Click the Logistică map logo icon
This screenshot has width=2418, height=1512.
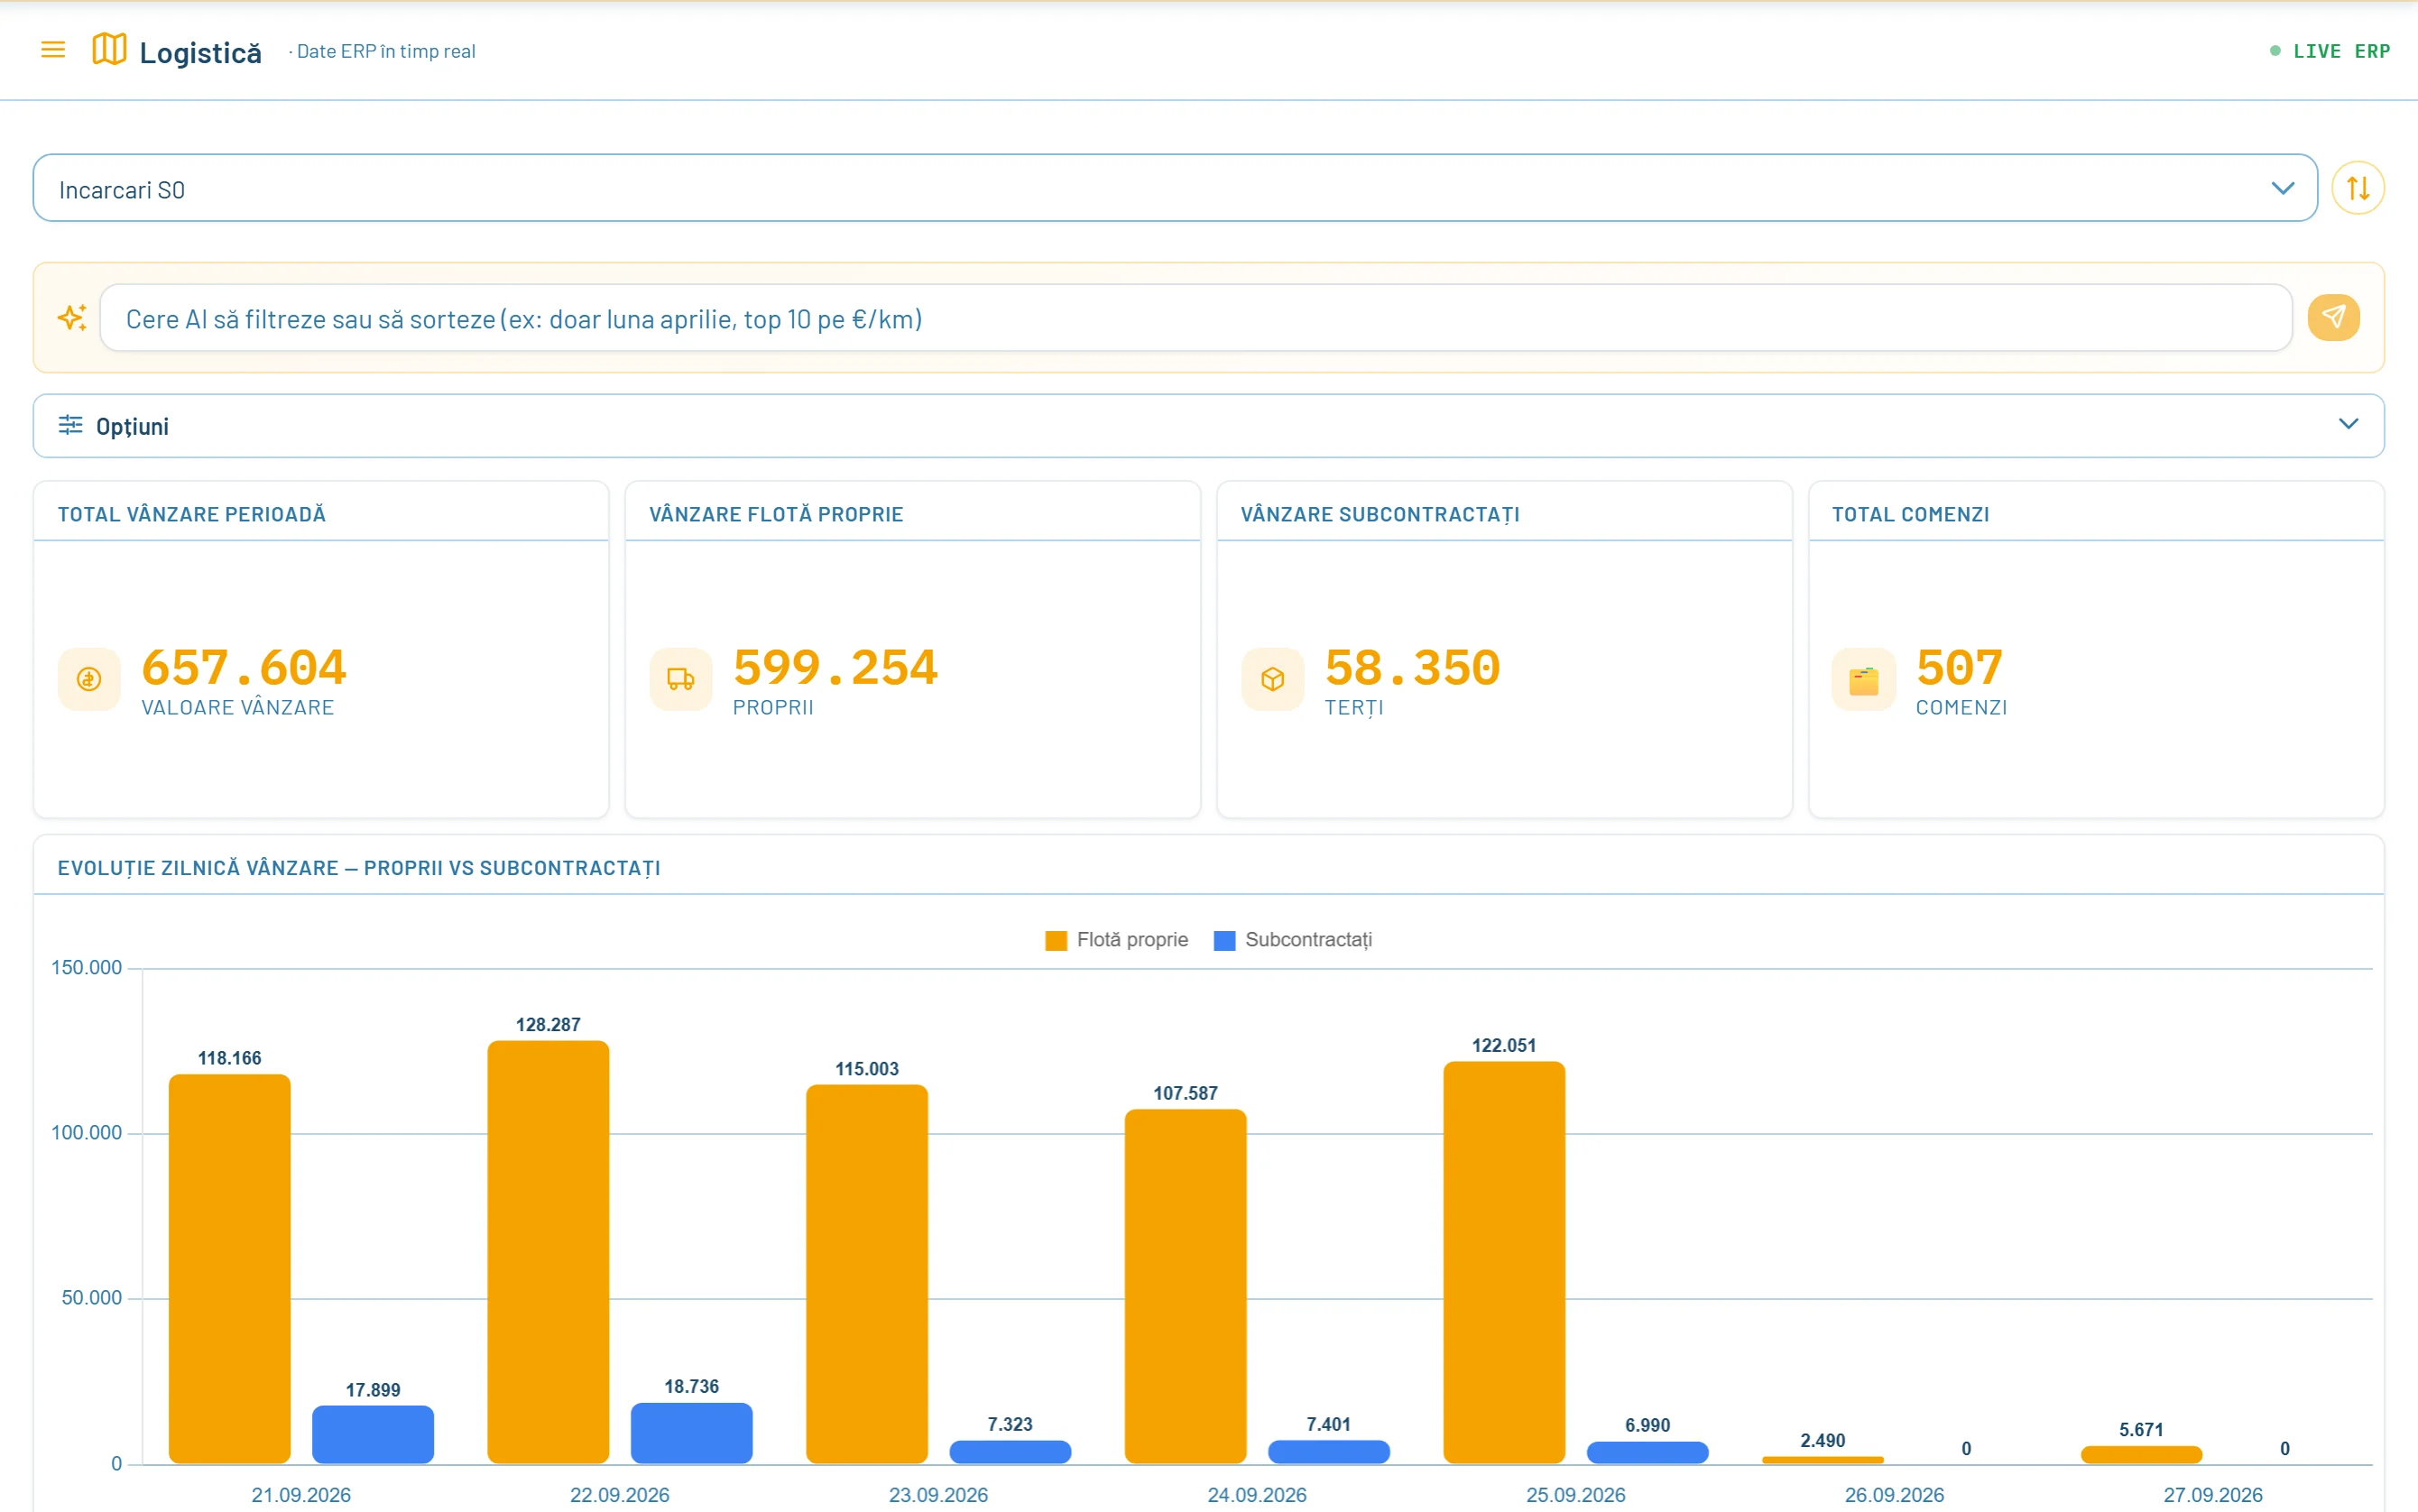[x=109, y=49]
